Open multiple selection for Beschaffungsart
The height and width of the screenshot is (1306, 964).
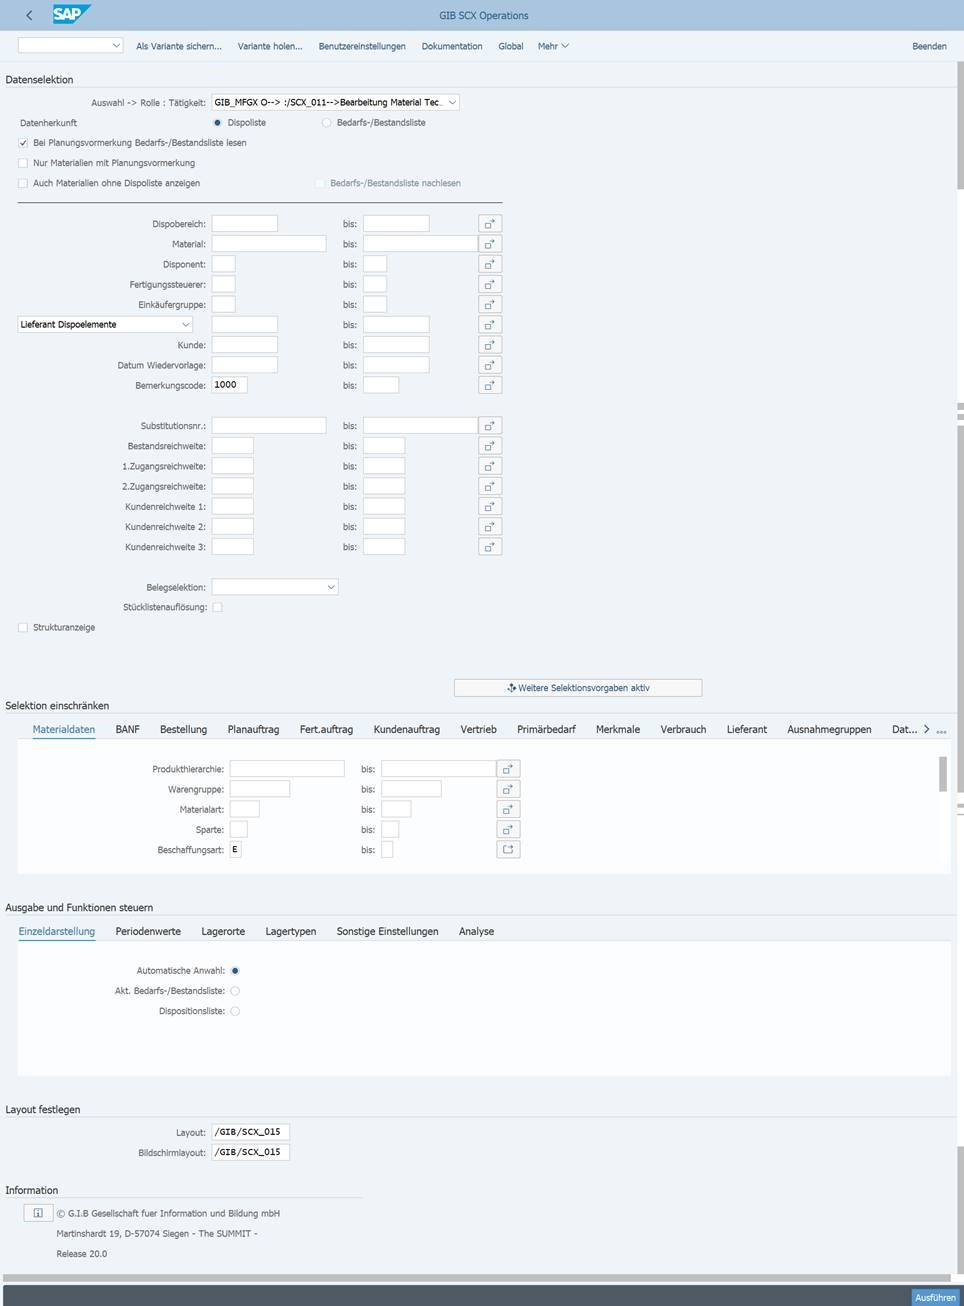(508, 850)
